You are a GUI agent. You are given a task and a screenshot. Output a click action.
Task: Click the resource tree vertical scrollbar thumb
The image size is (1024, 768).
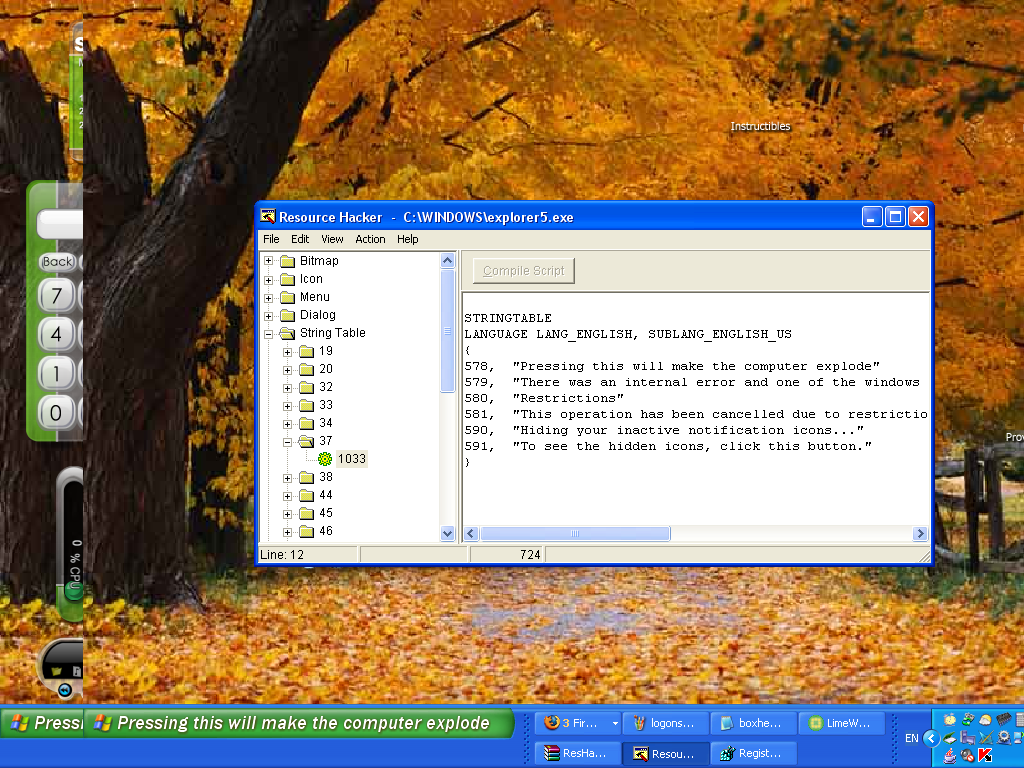[447, 330]
